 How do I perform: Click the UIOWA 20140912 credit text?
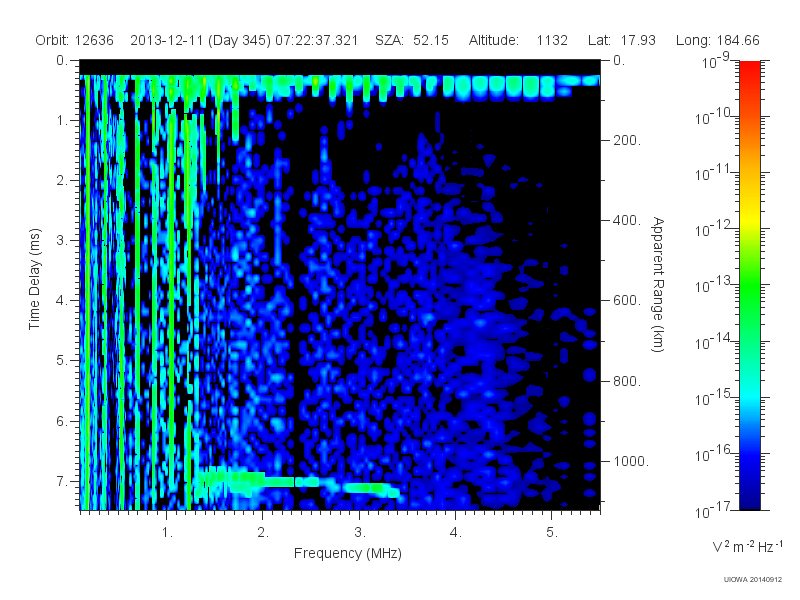(753, 580)
